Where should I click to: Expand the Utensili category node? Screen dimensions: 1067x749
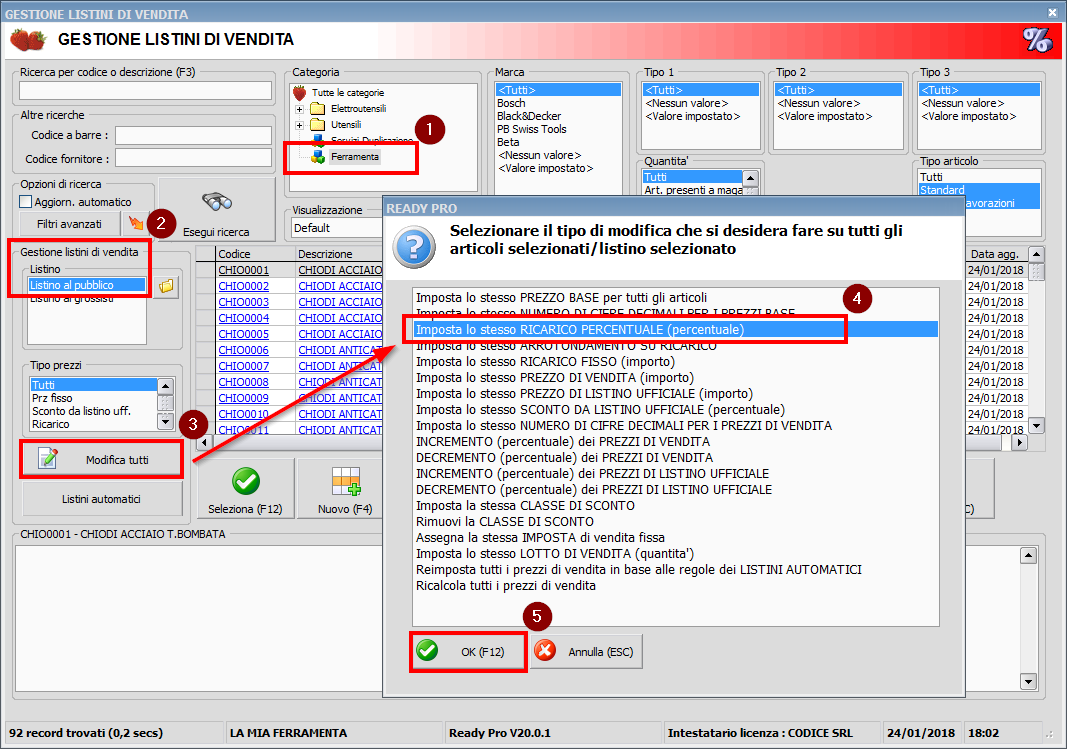coord(298,124)
